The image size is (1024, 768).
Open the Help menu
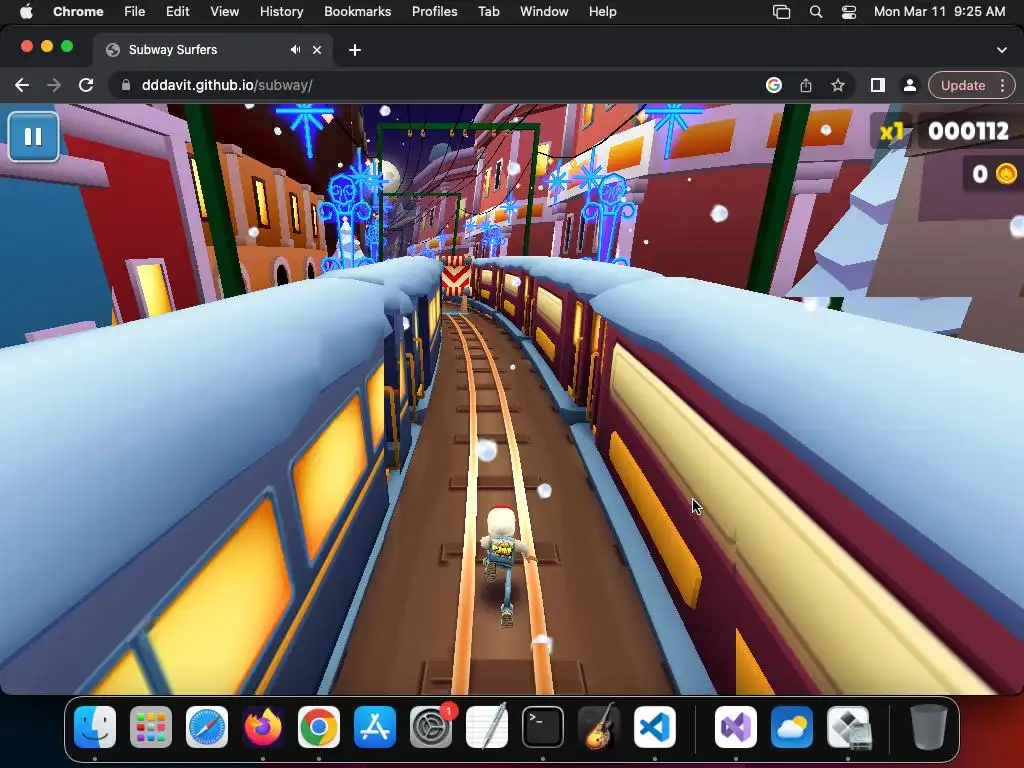coord(603,12)
